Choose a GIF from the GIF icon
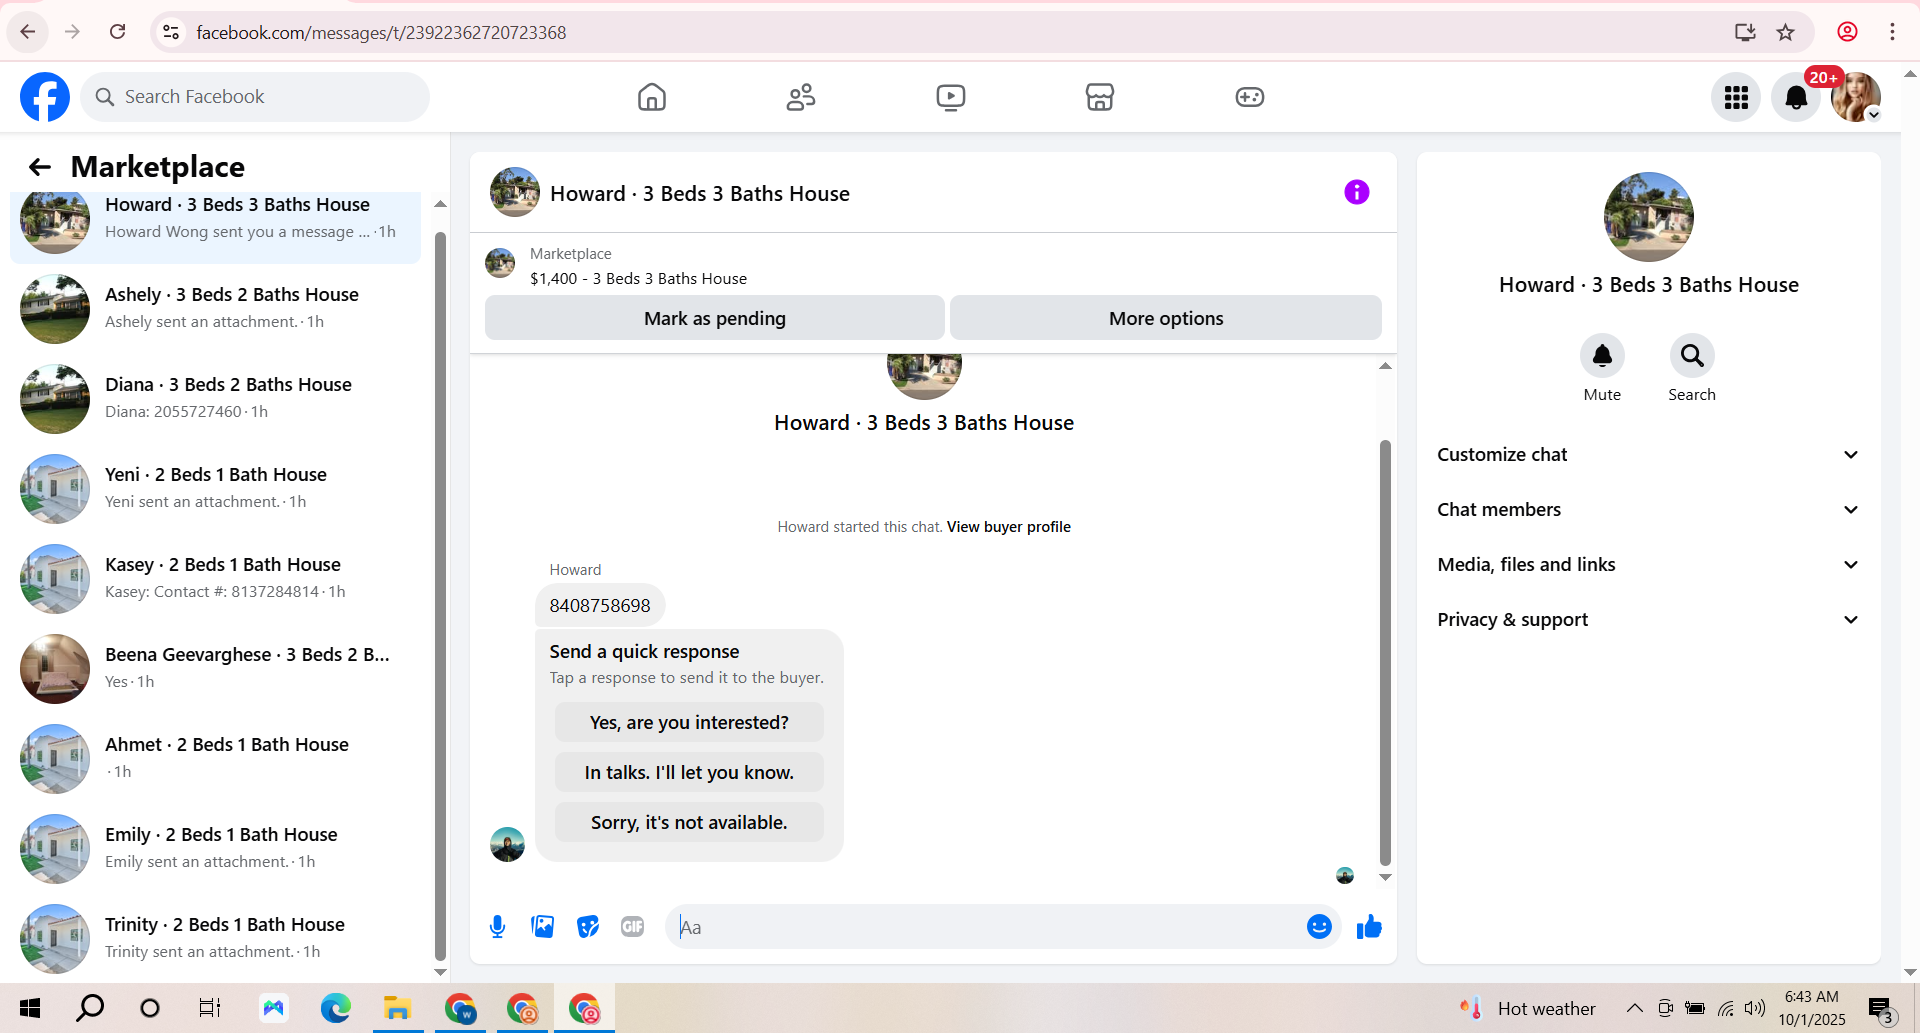The image size is (1920, 1033). 633,927
